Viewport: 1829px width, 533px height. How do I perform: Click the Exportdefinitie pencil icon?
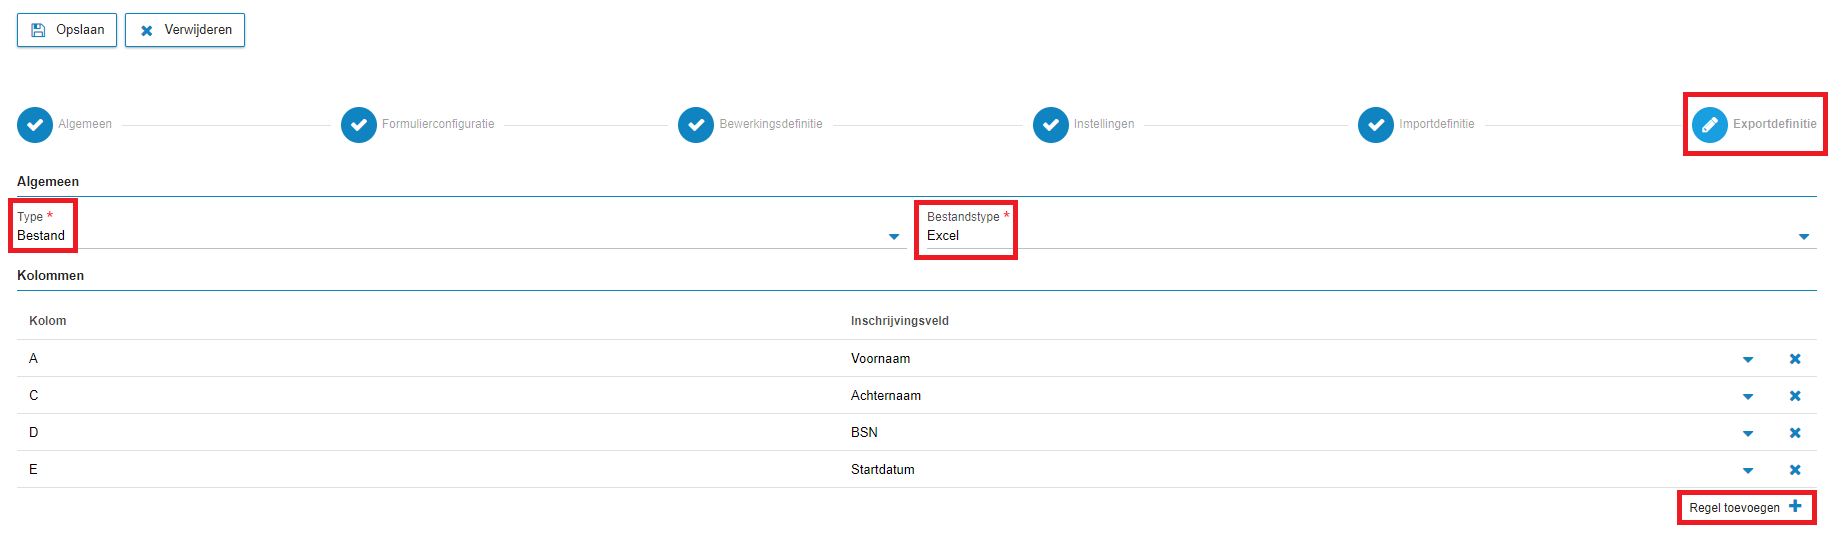1710,125
